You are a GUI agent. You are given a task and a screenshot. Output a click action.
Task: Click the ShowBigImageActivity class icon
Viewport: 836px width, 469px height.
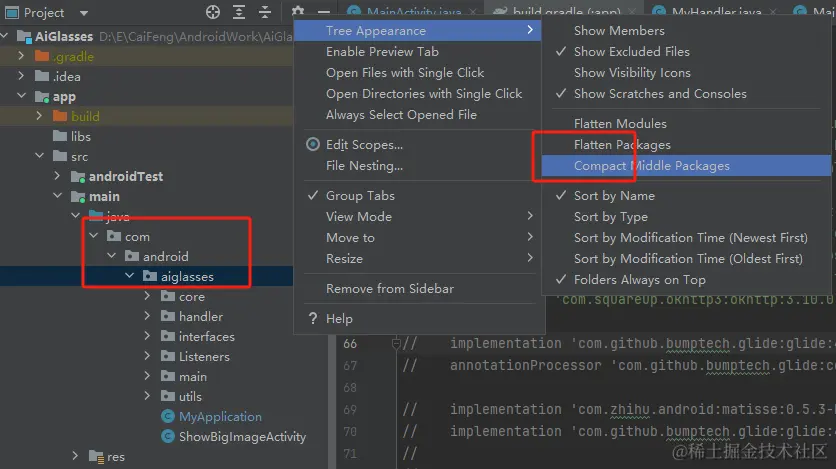pyautogui.click(x=168, y=436)
